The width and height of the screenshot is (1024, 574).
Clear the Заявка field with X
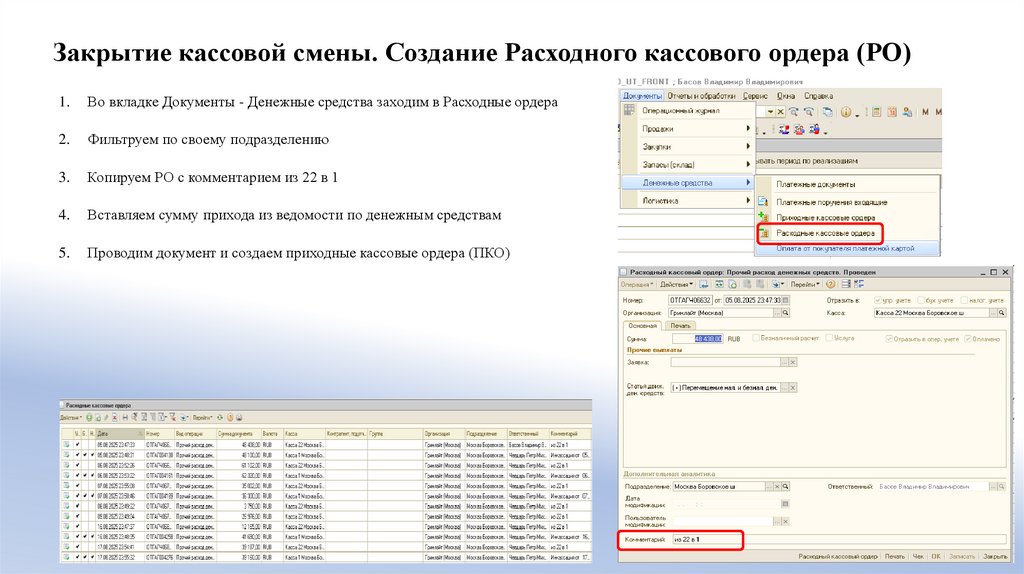[x=793, y=362]
